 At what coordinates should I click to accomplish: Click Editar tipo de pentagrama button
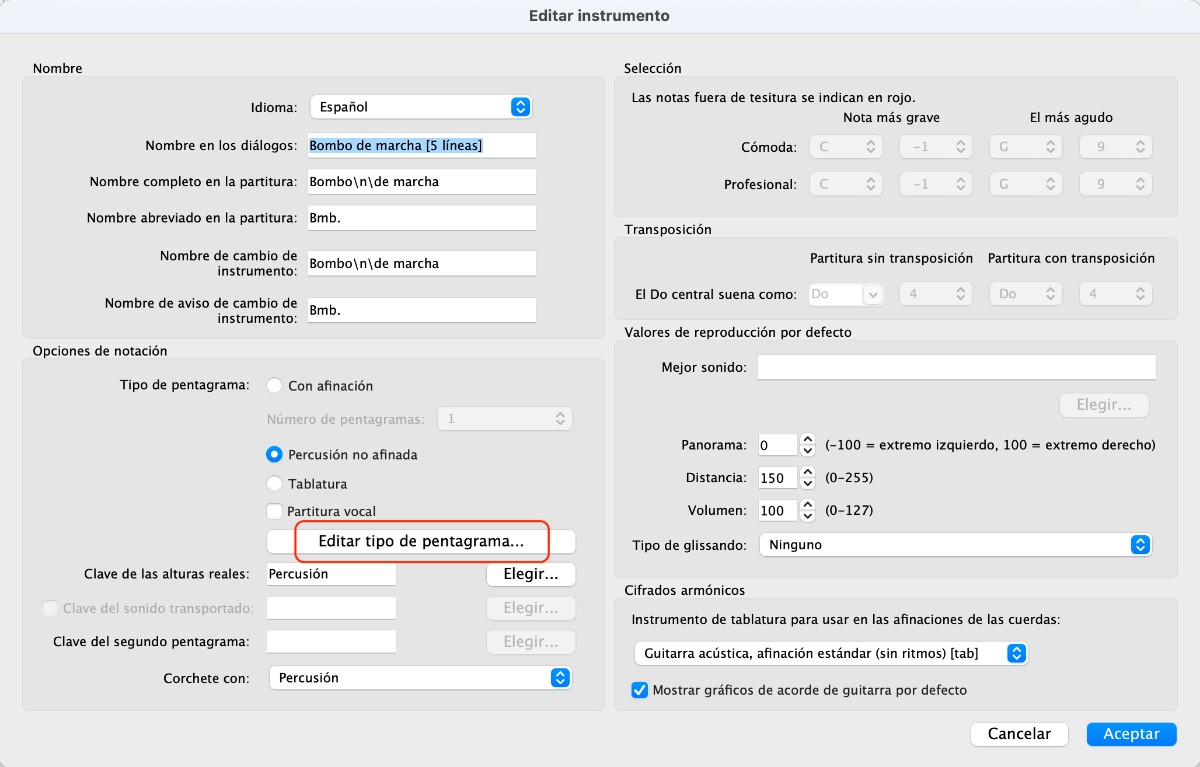point(421,541)
